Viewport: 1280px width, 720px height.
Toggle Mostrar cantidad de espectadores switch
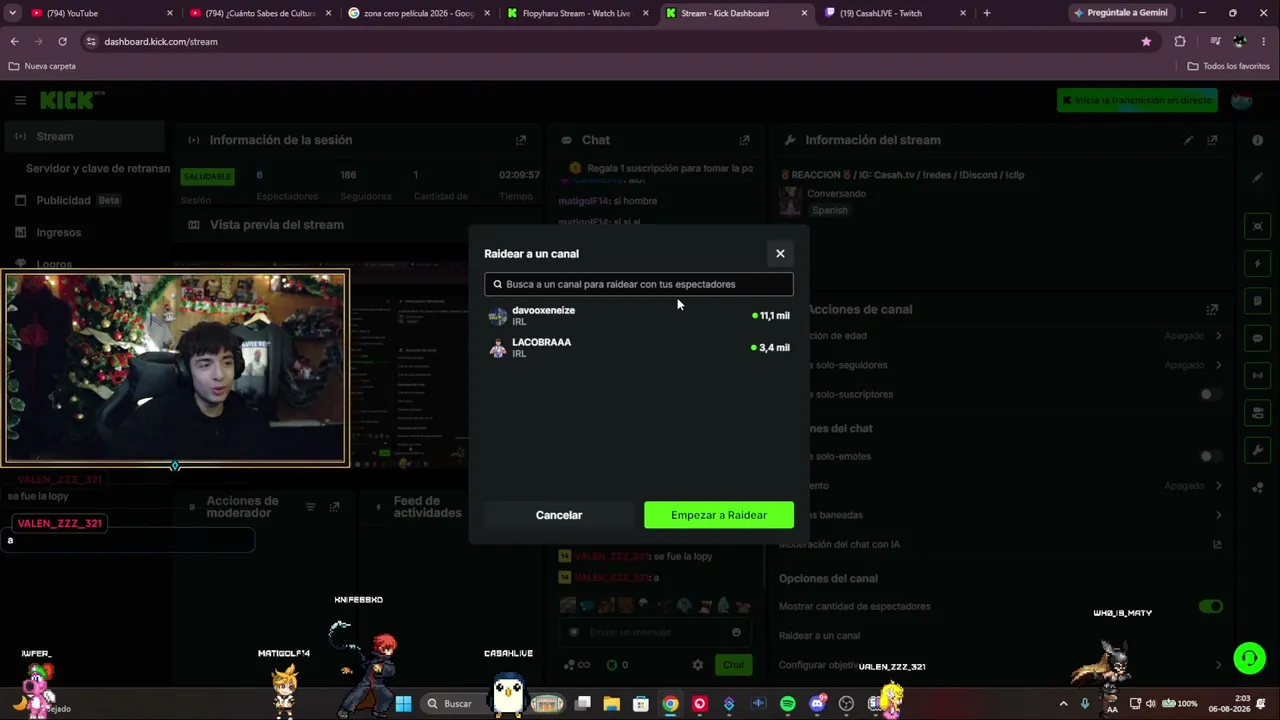tap(1211, 606)
